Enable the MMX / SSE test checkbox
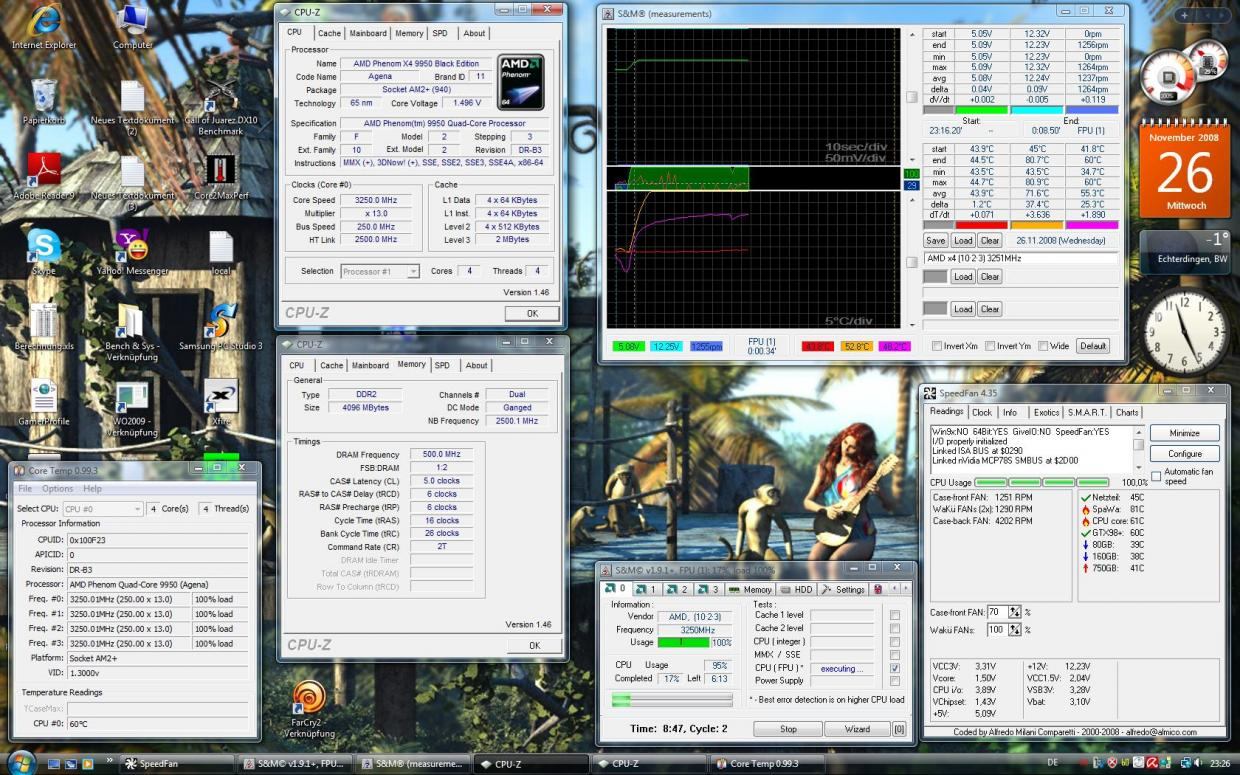Screen dimensions: 1240x775 pyautogui.click(x=895, y=654)
